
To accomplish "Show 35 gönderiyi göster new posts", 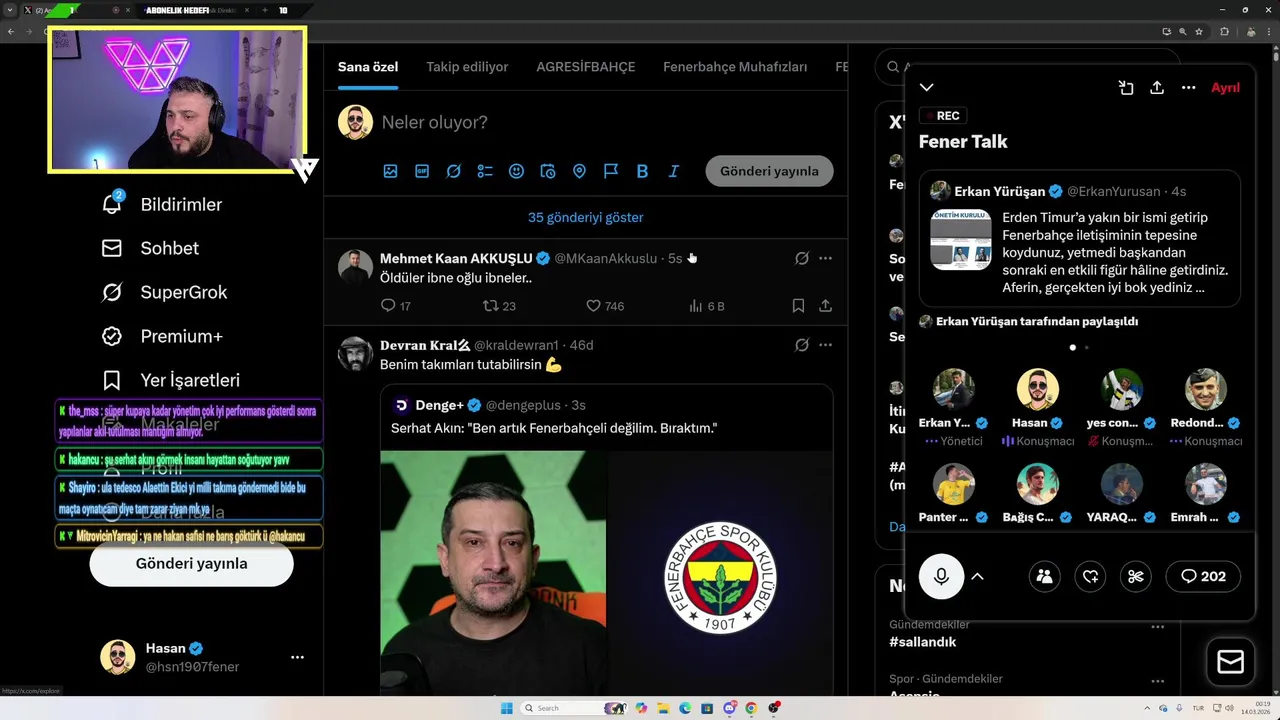I will pos(585,217).
